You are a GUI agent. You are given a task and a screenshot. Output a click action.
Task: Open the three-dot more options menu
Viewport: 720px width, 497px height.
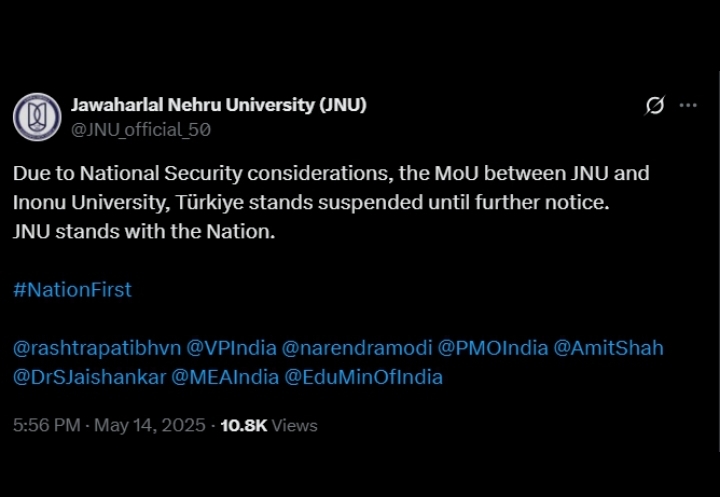click(688, 105)
